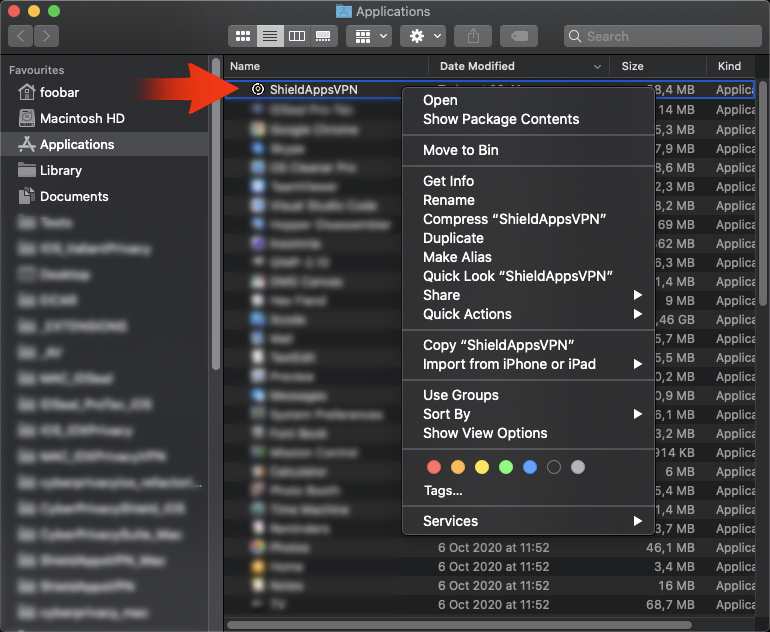
Task: Apply the red tag color
Action: click(x=434, y=467)
